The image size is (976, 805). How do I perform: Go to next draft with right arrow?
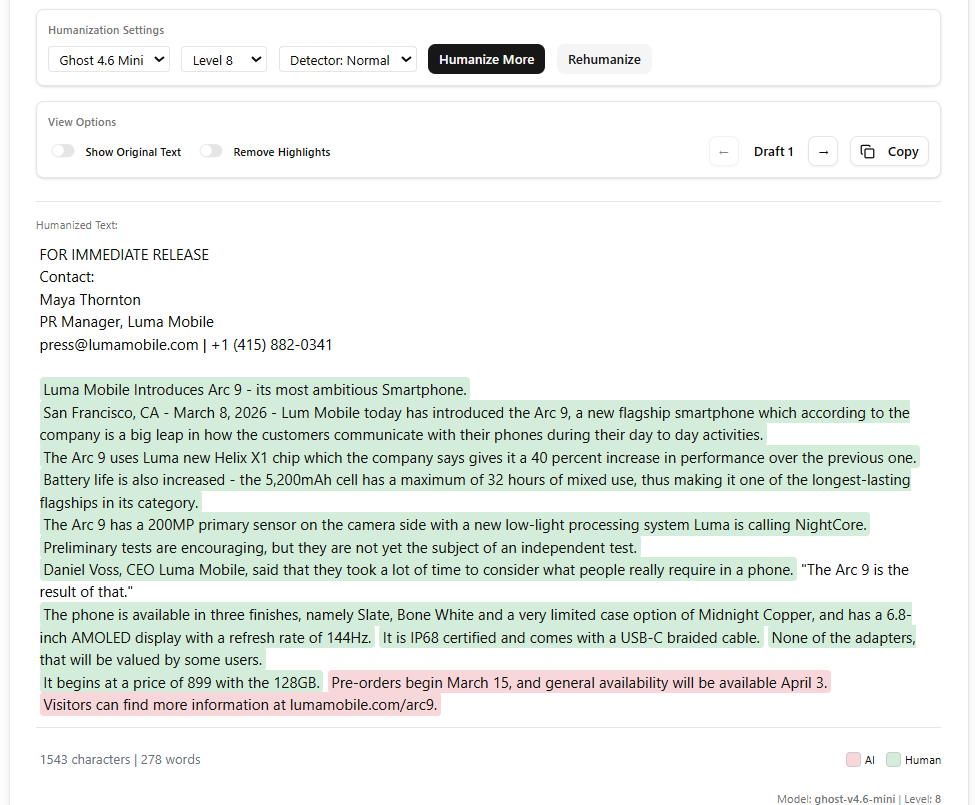click(x=822, y=151)
